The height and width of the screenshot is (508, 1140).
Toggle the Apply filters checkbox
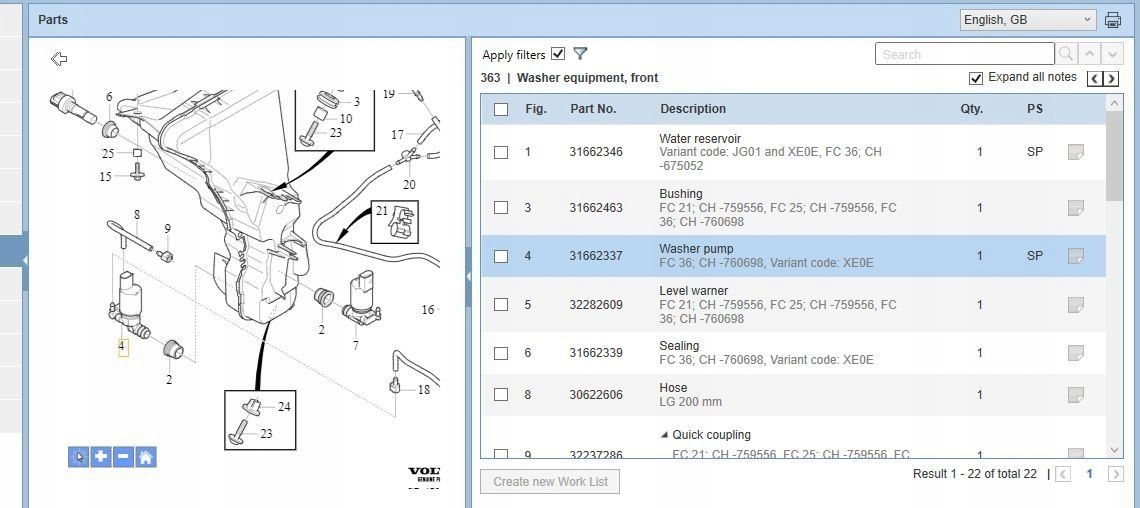[558, 54]
